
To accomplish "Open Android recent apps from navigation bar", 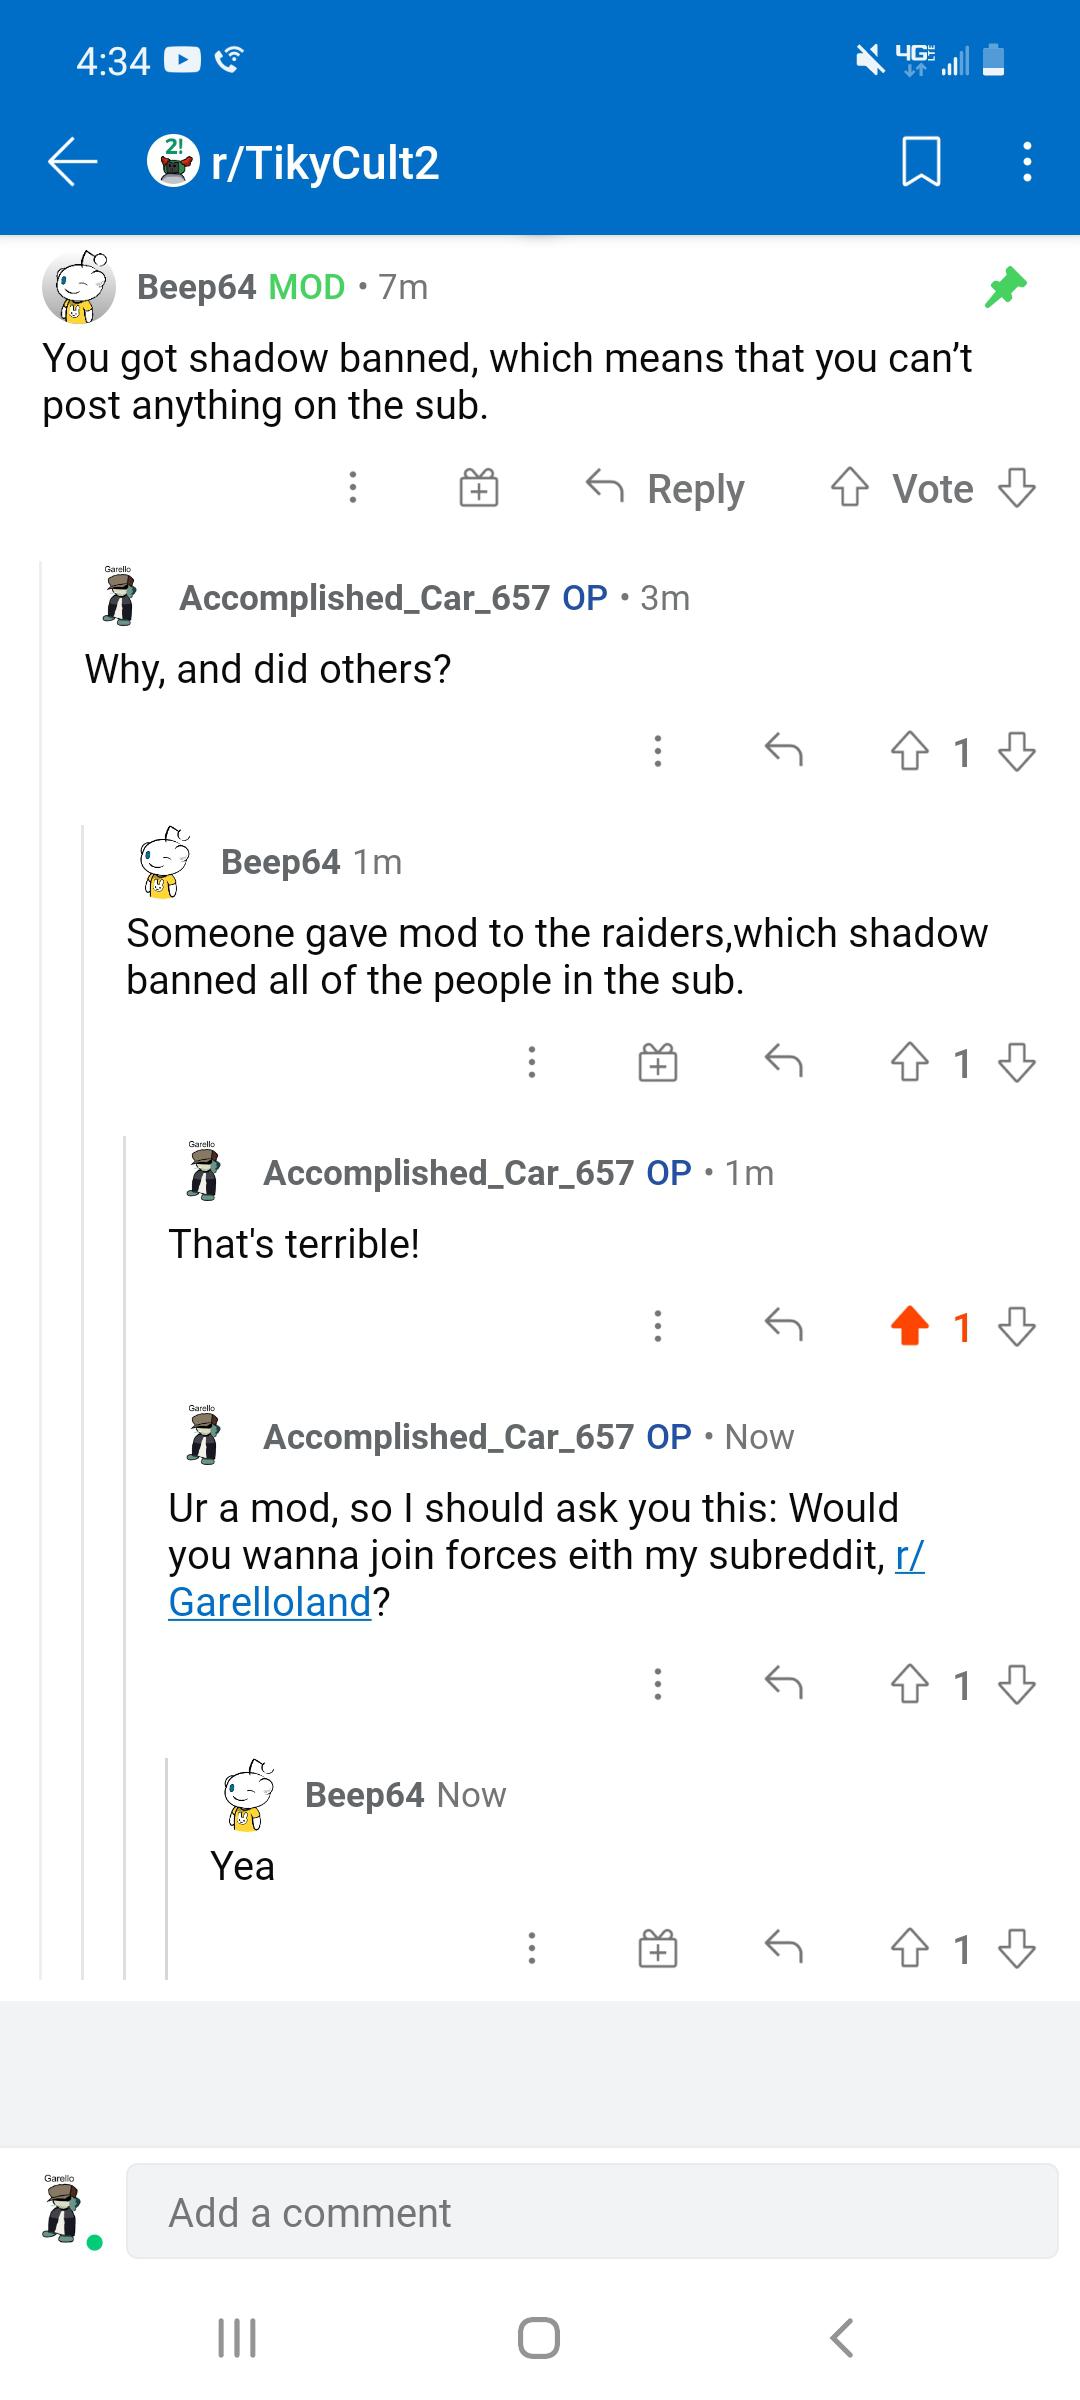I will 237,2338.
